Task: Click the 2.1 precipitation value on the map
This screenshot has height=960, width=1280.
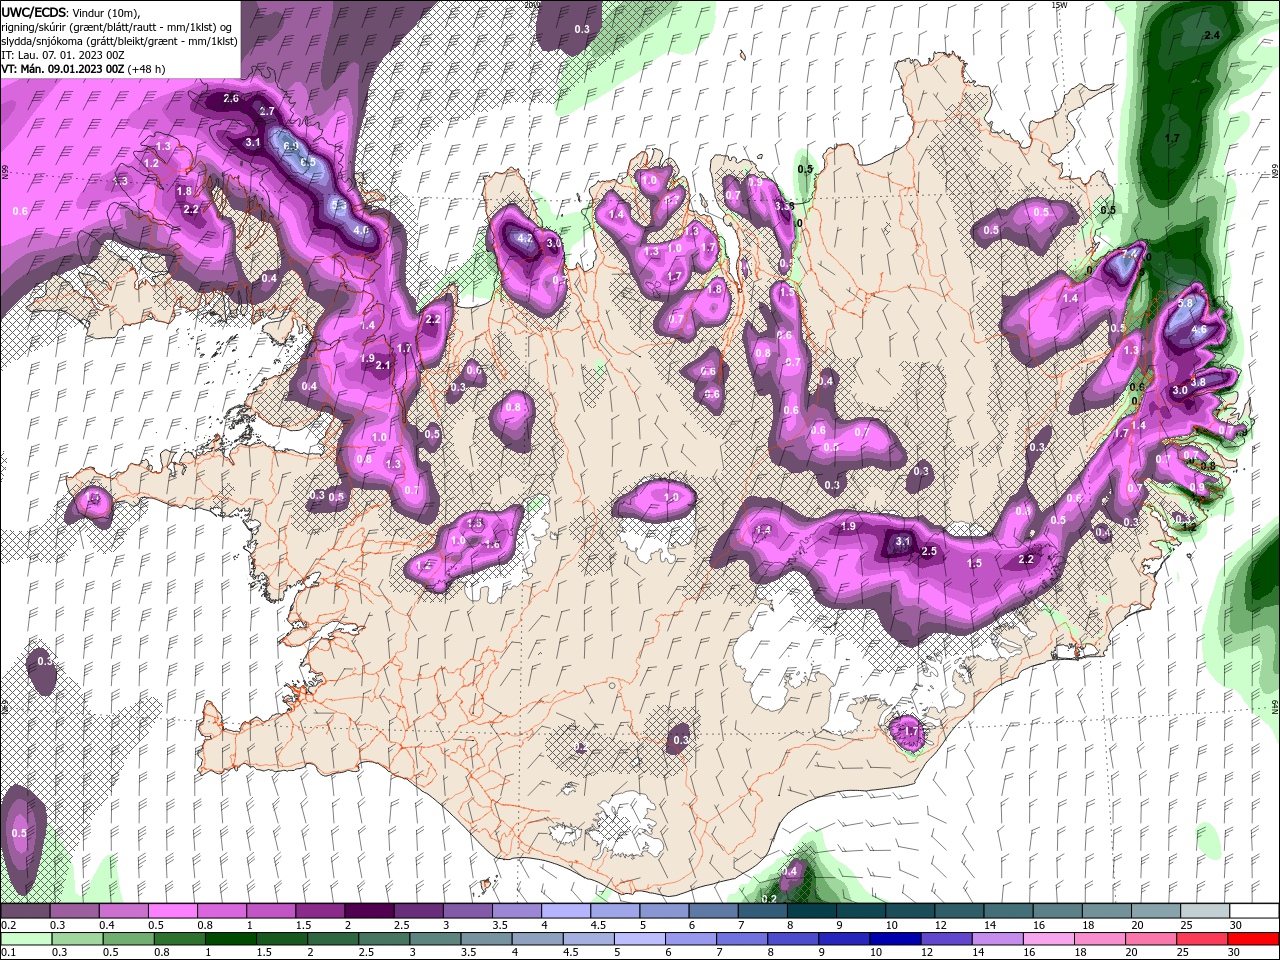Action: (x=382, y=366)
